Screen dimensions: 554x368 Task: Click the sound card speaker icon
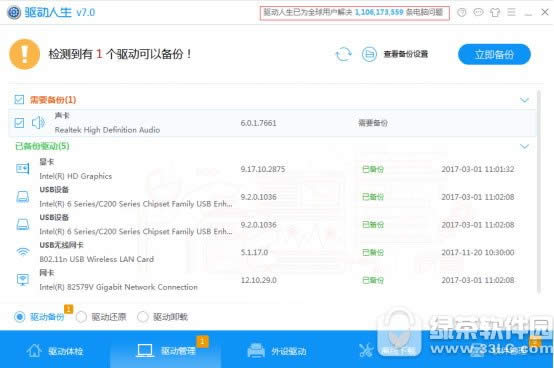(38, 123)
